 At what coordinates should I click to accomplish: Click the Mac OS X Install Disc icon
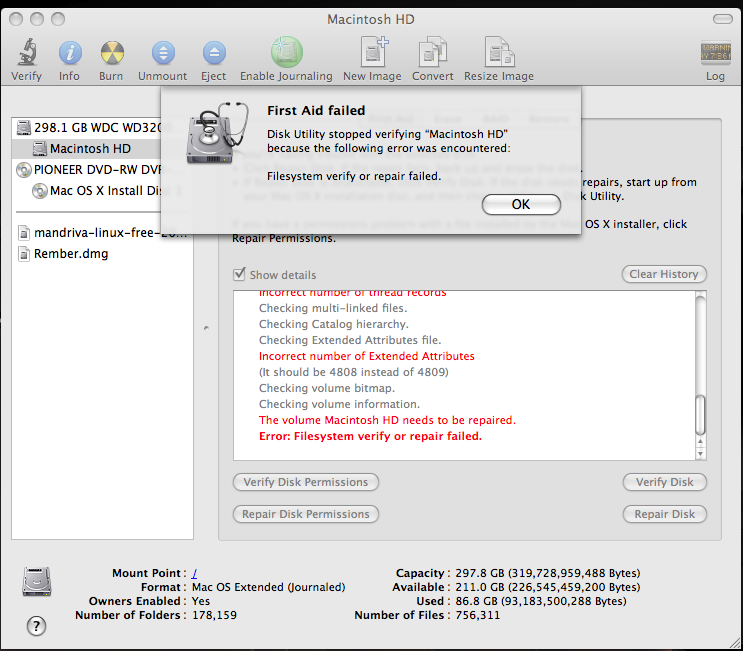(40, 190)
